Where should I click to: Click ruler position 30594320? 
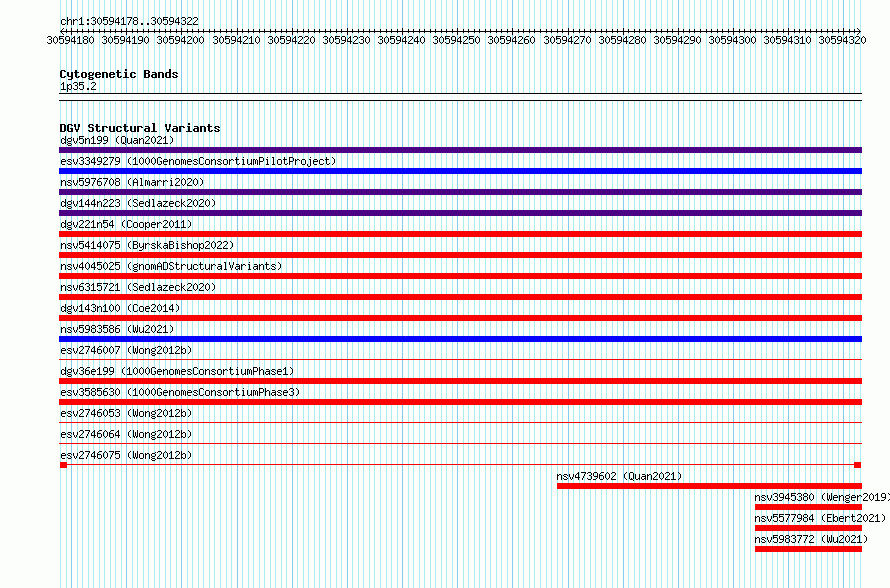pos(842,40)
